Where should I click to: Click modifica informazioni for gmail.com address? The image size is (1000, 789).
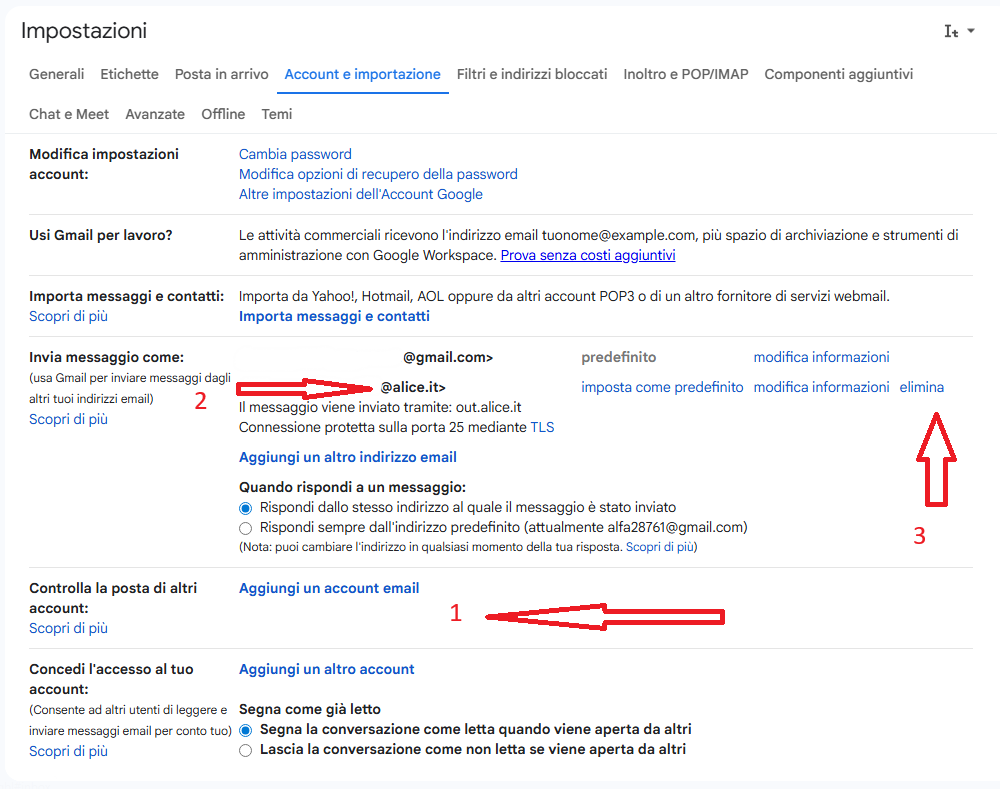[821, 357]
